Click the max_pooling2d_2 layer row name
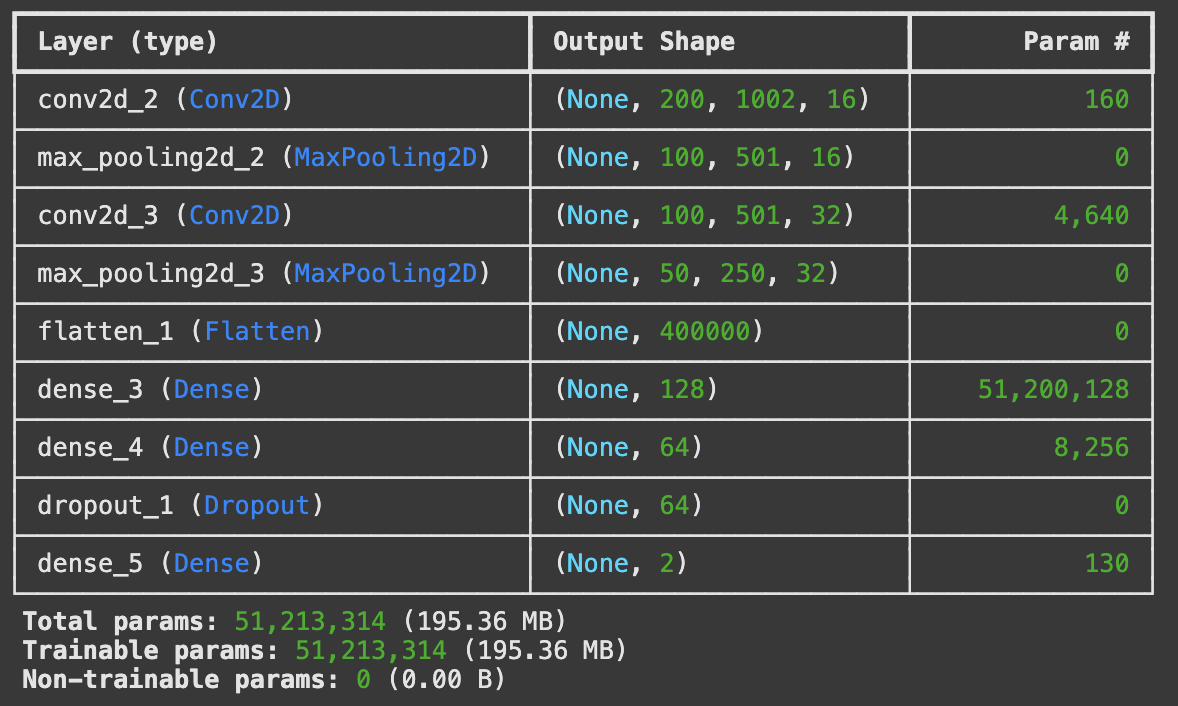This screenshot has height=706, width=1178. point(264,158)
